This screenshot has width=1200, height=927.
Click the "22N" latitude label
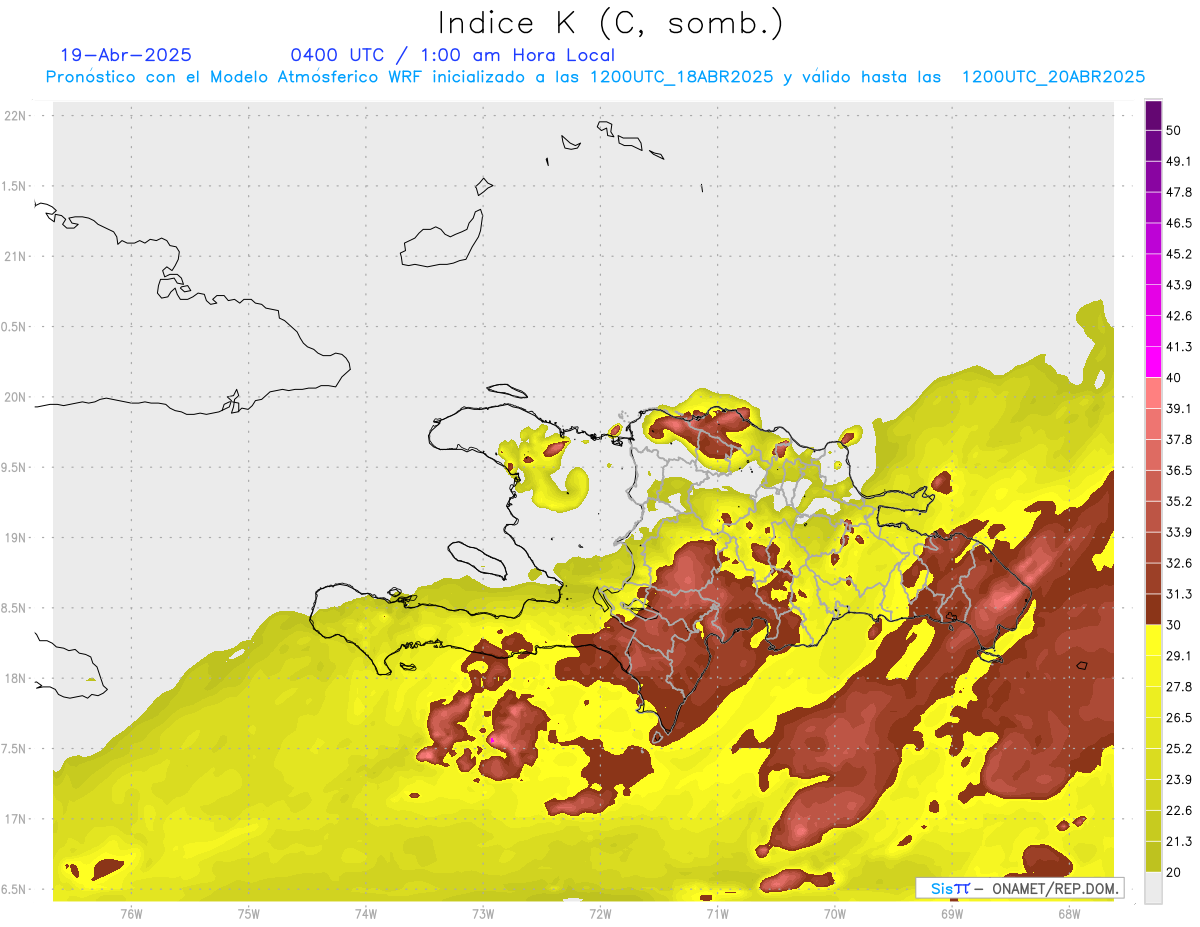[x=16, y=116]
